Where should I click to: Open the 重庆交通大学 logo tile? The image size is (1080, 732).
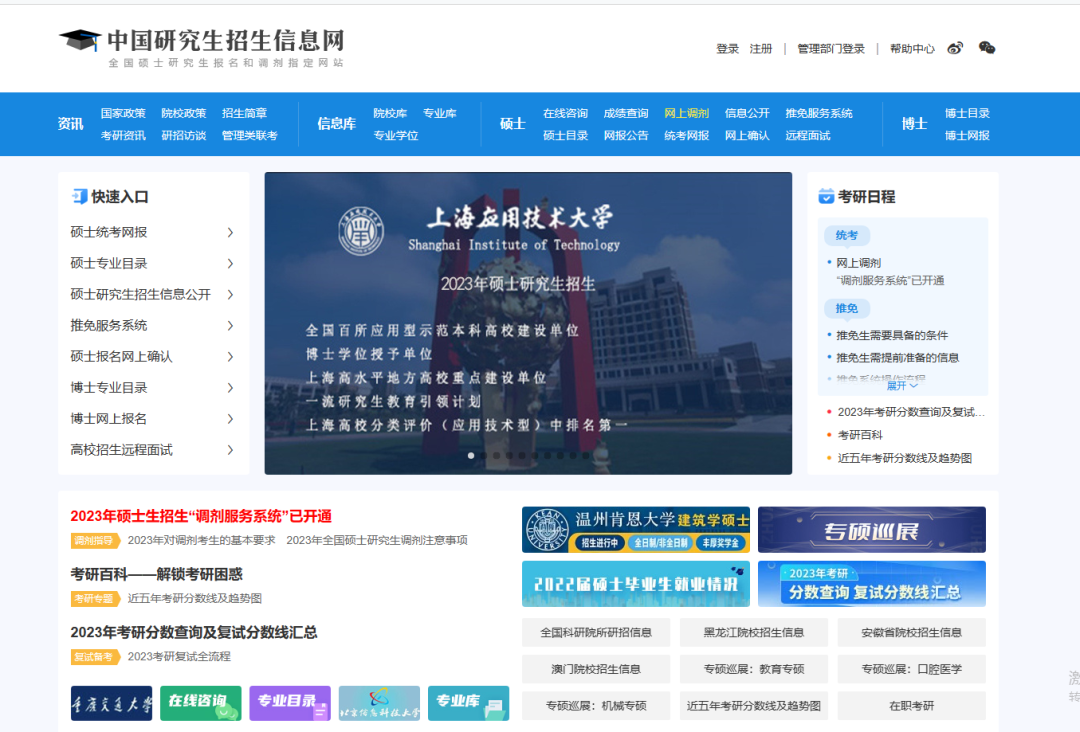pos(111,703)
